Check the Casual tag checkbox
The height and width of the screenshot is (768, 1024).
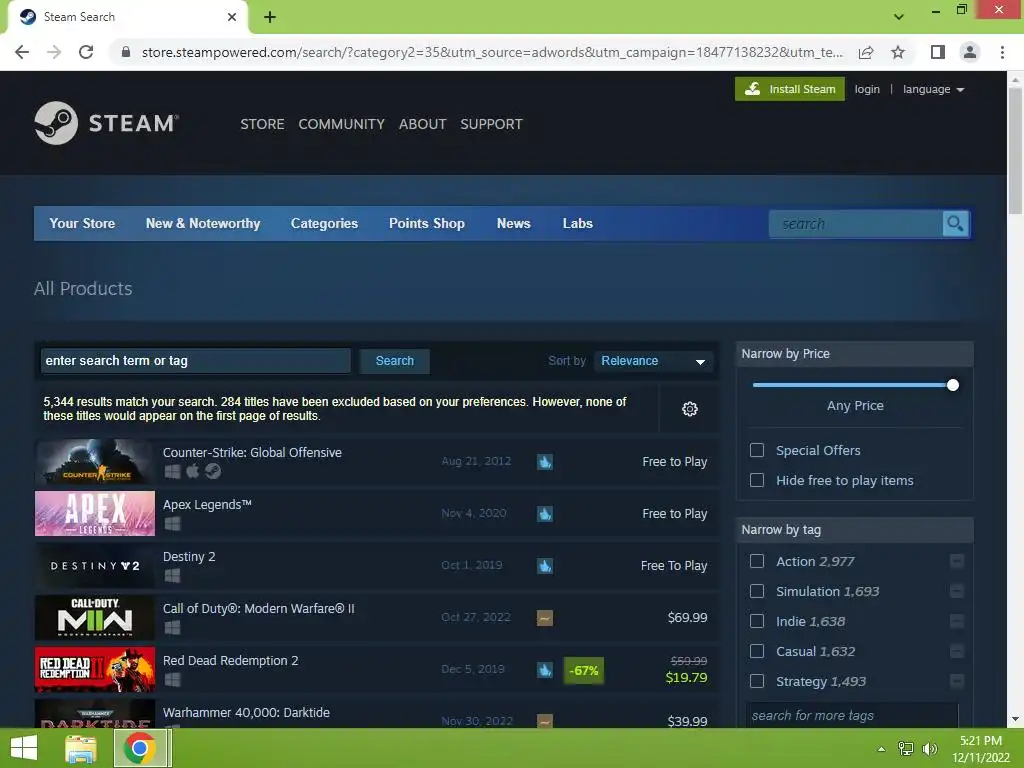click(757, 651)
